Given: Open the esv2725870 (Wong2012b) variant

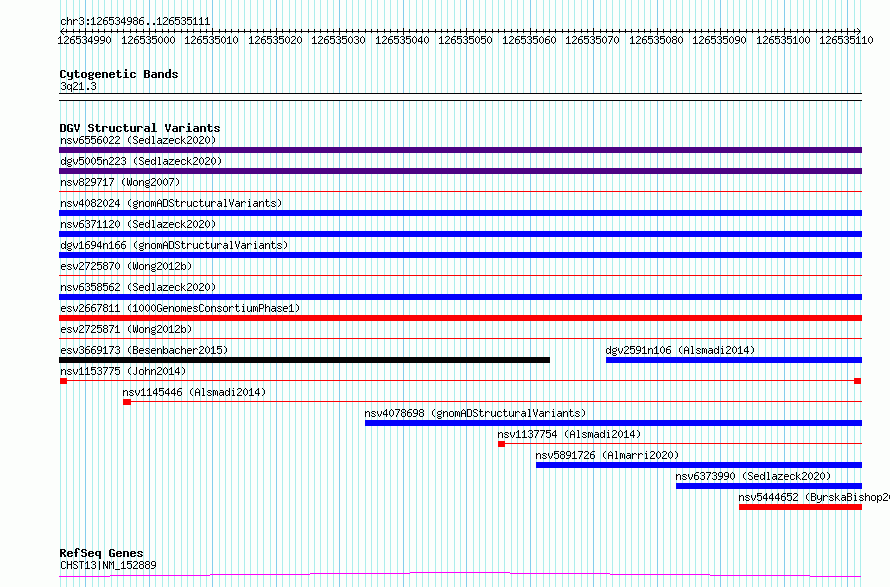Looking at the screenshot, I should point(126,266).
